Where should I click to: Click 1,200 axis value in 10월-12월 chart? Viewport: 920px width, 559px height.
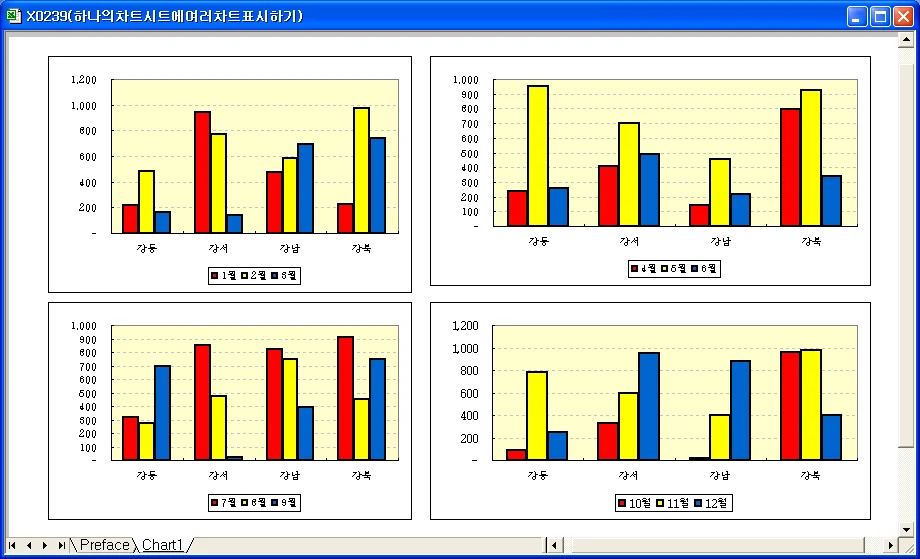pyautogui.click(x=465, y=326)
